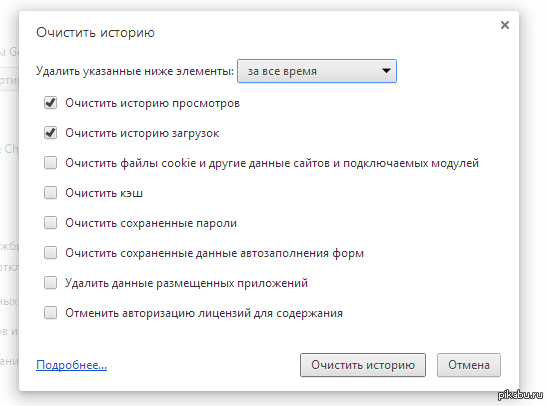Click the 'Очистить историю' button
548x406 pixels.
point(363,365)
